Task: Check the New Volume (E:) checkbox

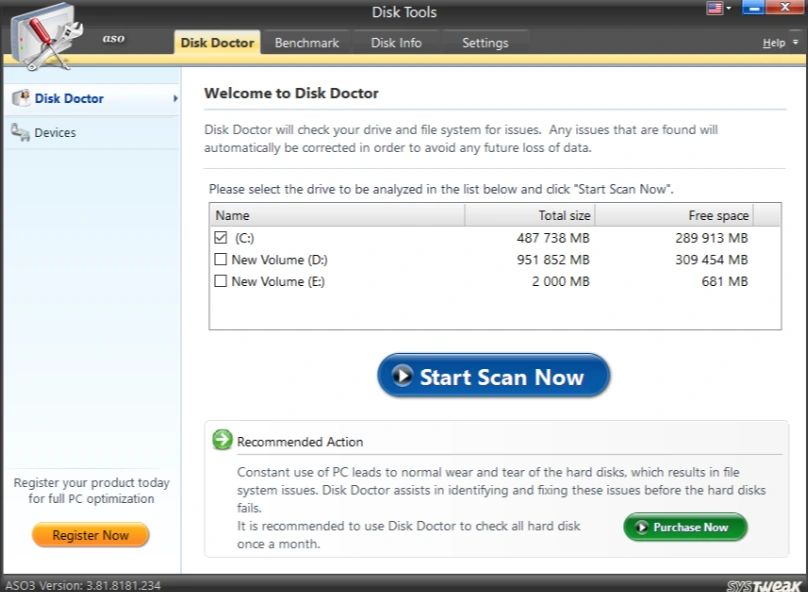Action: coord(221,281)
